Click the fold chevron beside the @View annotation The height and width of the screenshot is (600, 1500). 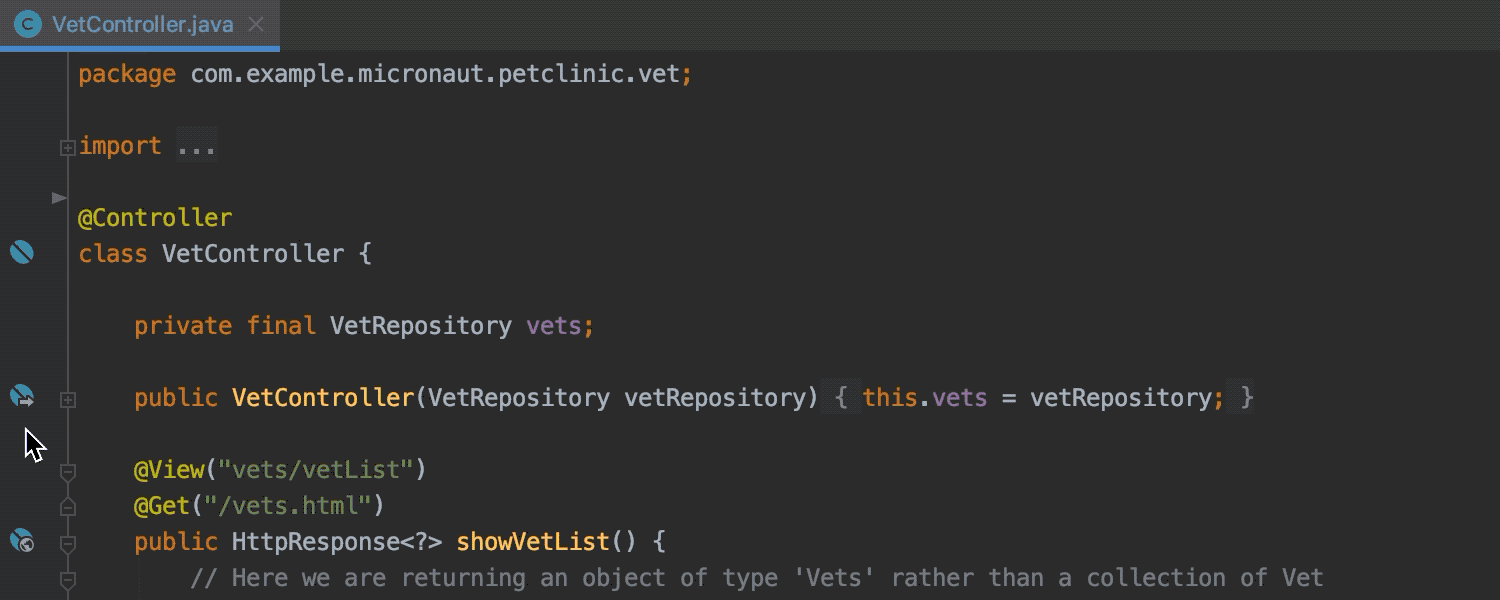(x=68, y=471)
